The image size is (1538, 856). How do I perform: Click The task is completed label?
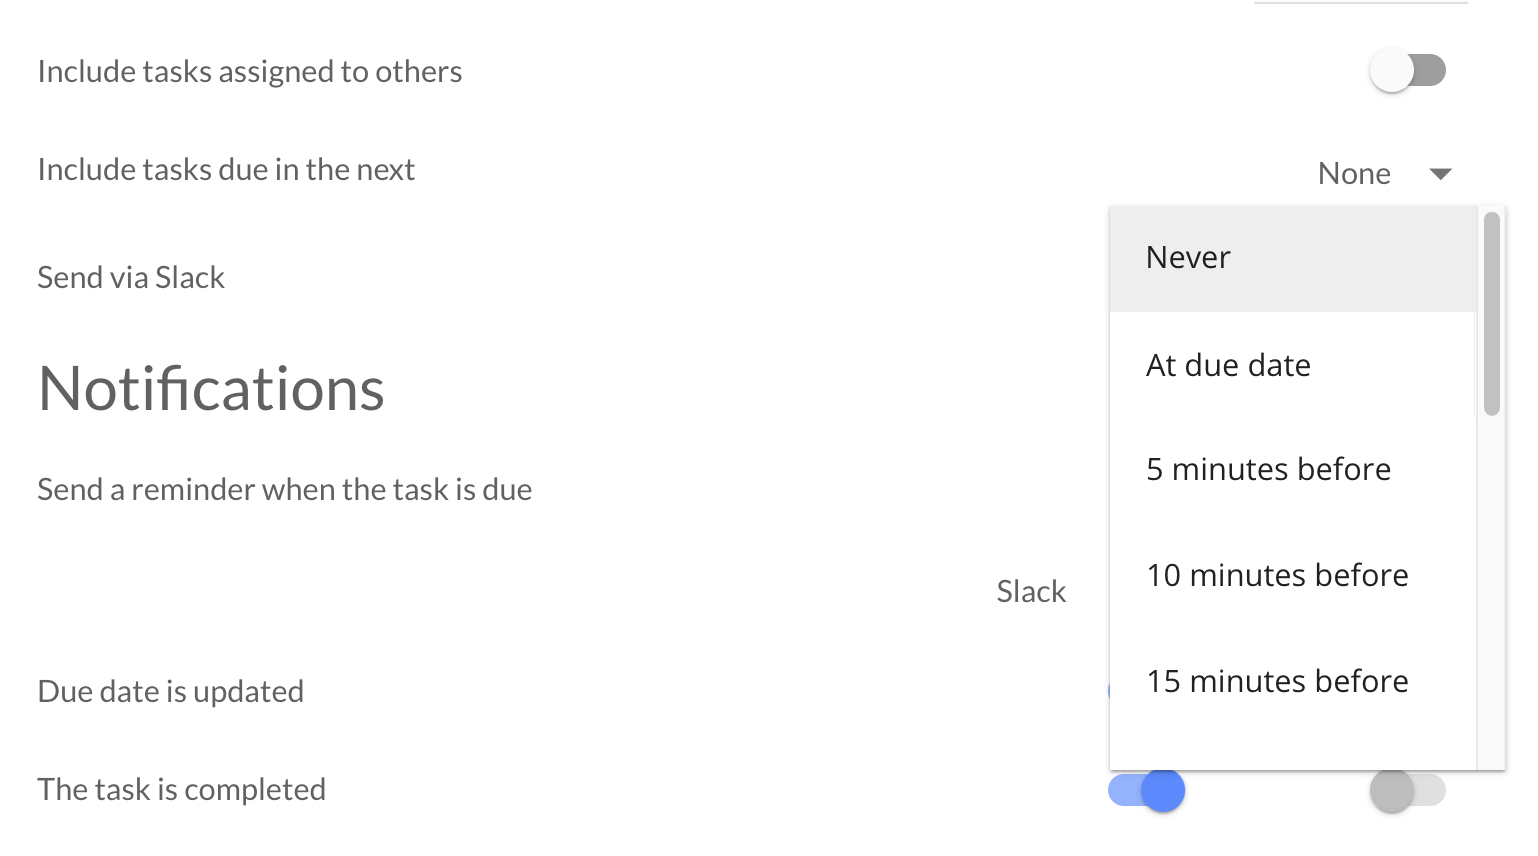pos(182,789)
